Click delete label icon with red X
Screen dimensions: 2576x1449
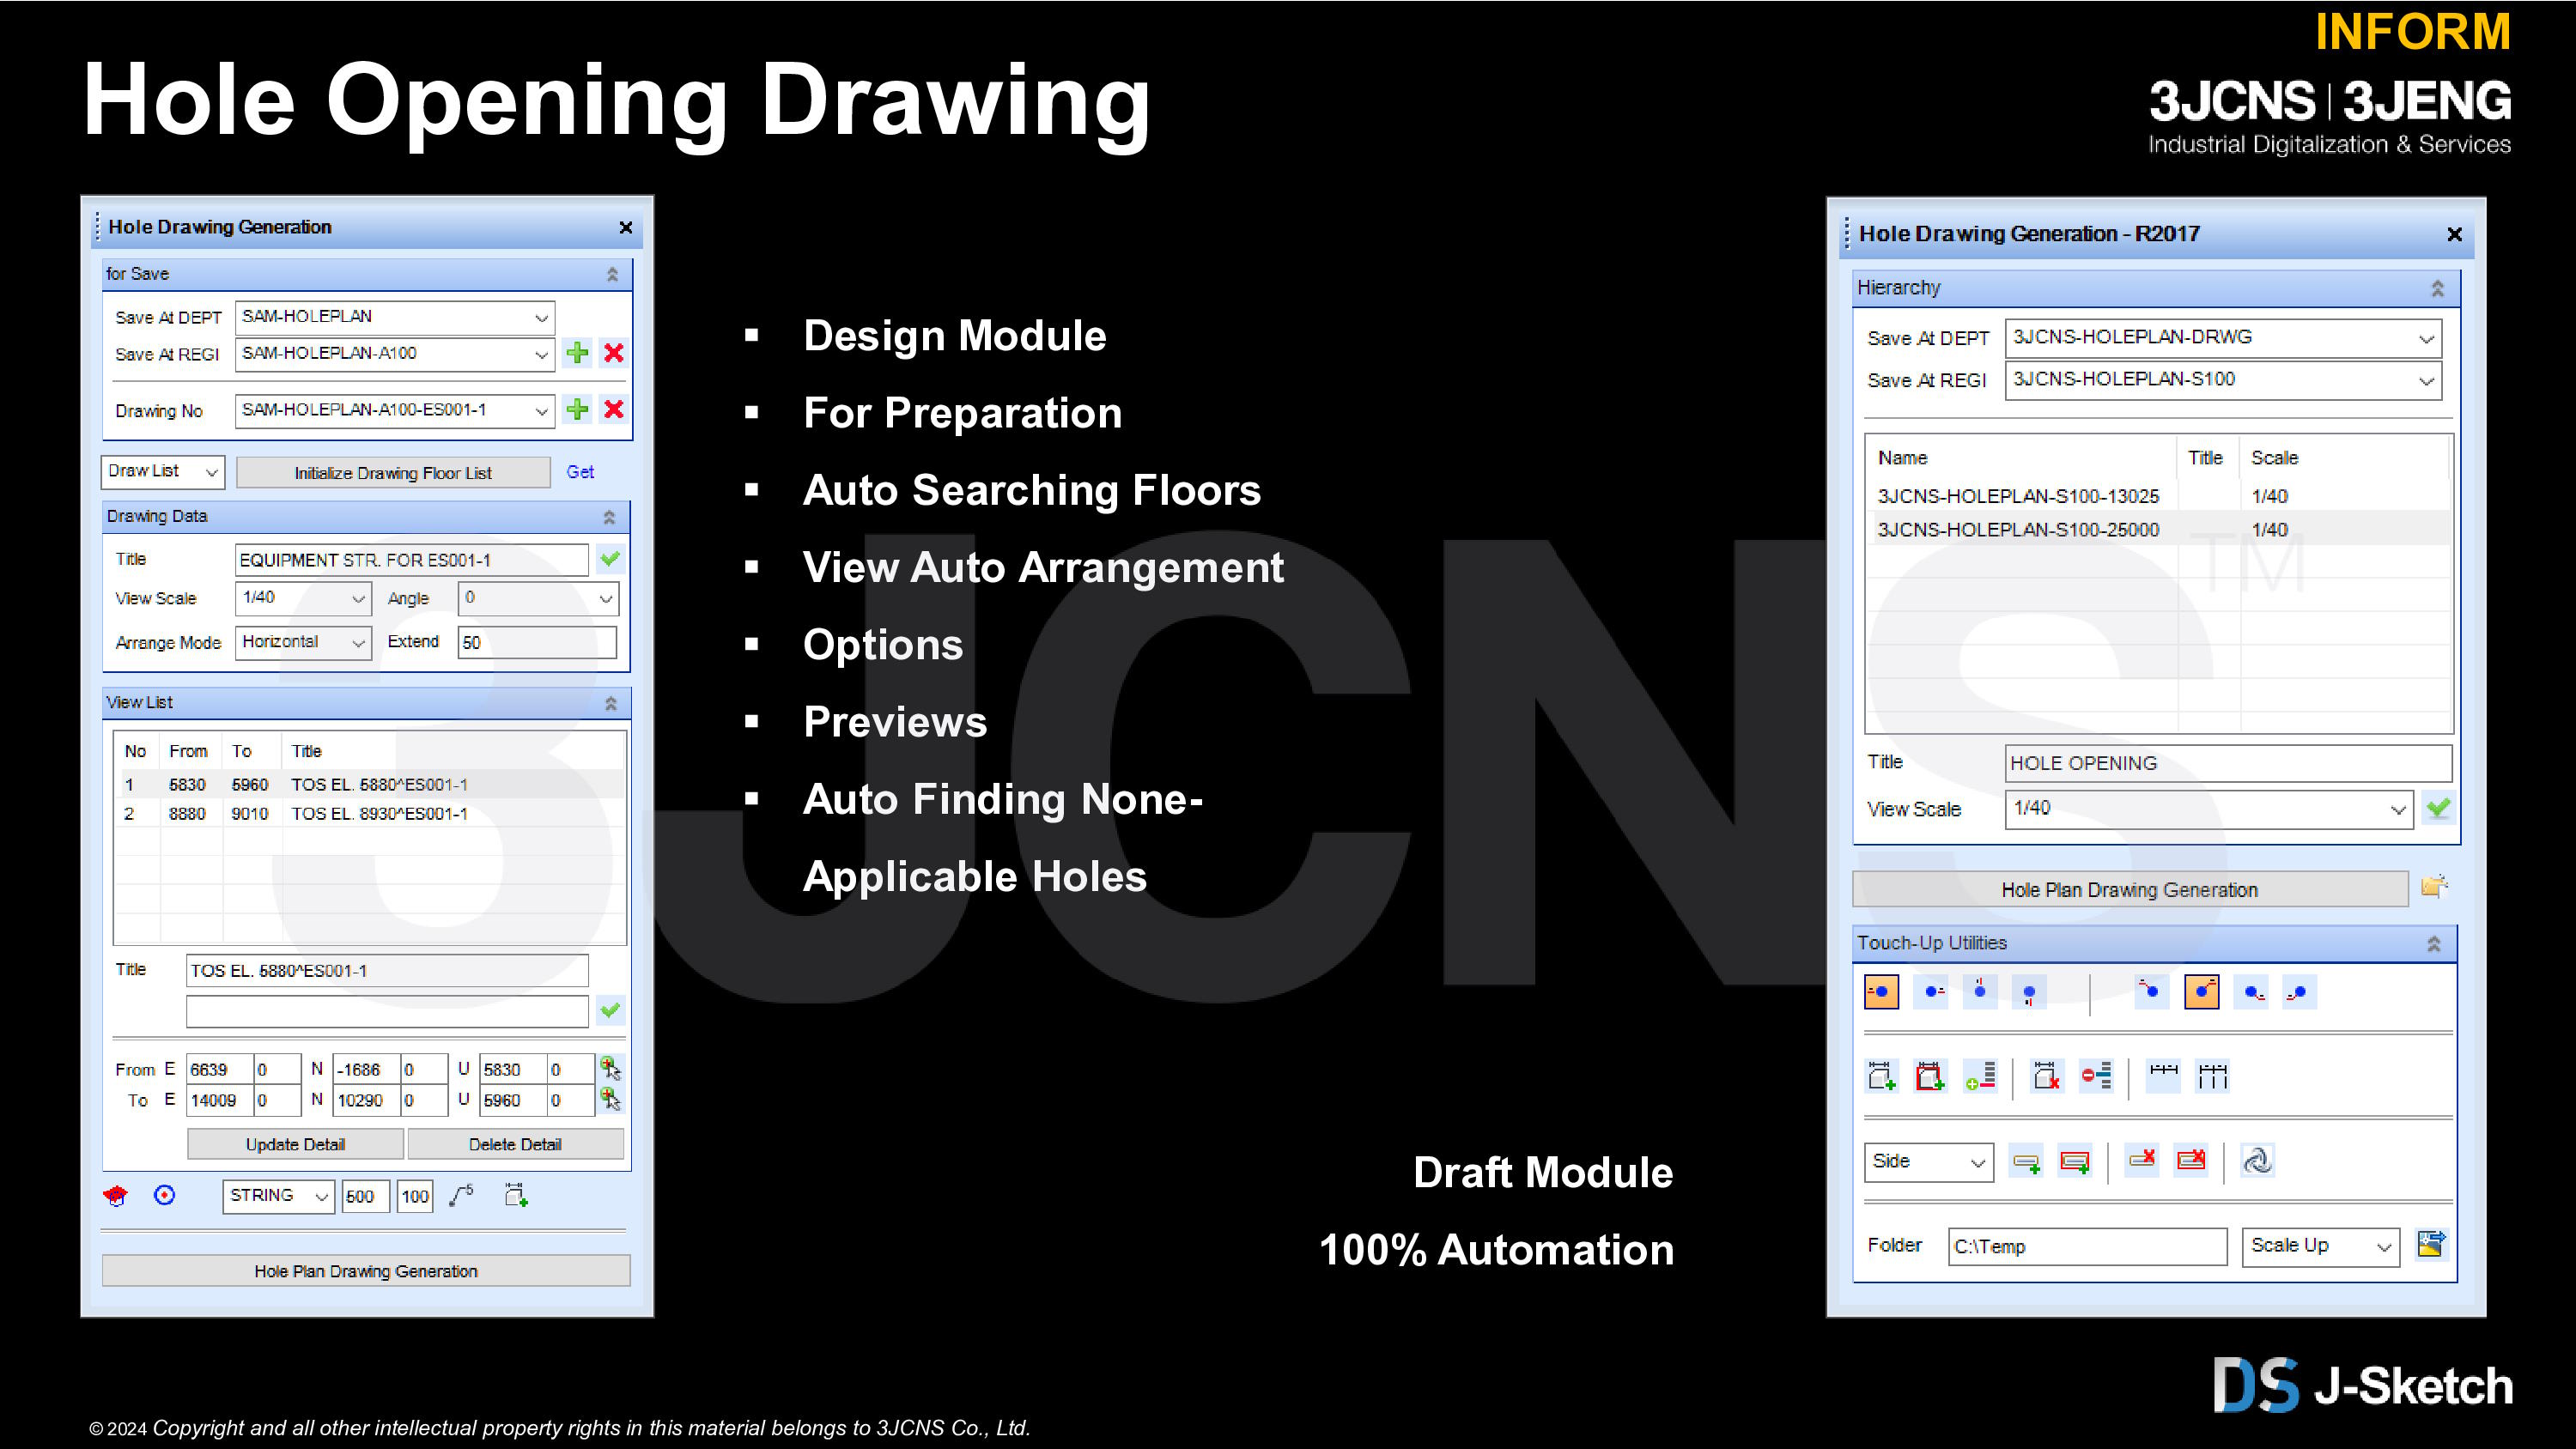[x=2142, y=1160]
